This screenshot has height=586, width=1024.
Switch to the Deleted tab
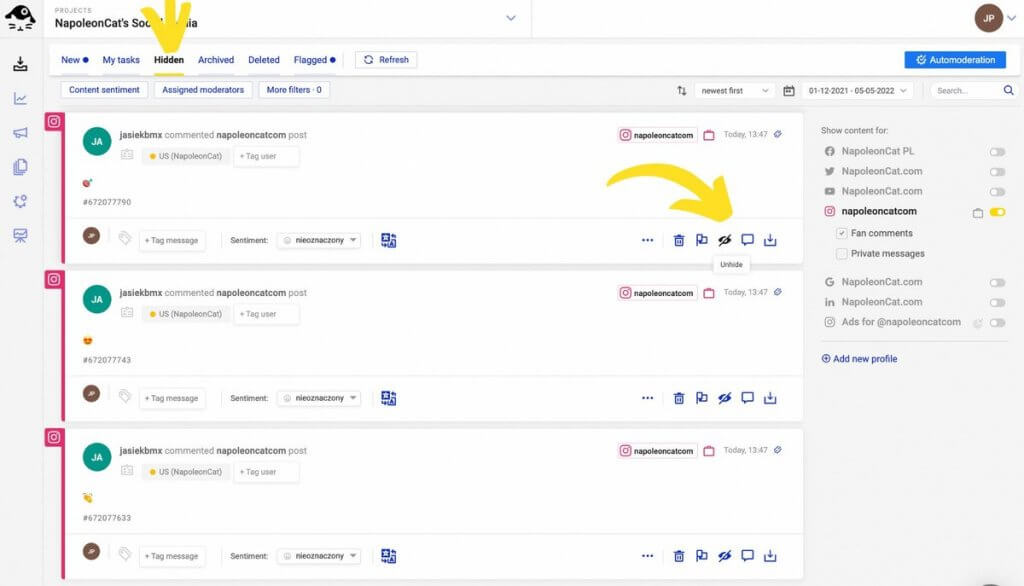(x=264, y=60)
